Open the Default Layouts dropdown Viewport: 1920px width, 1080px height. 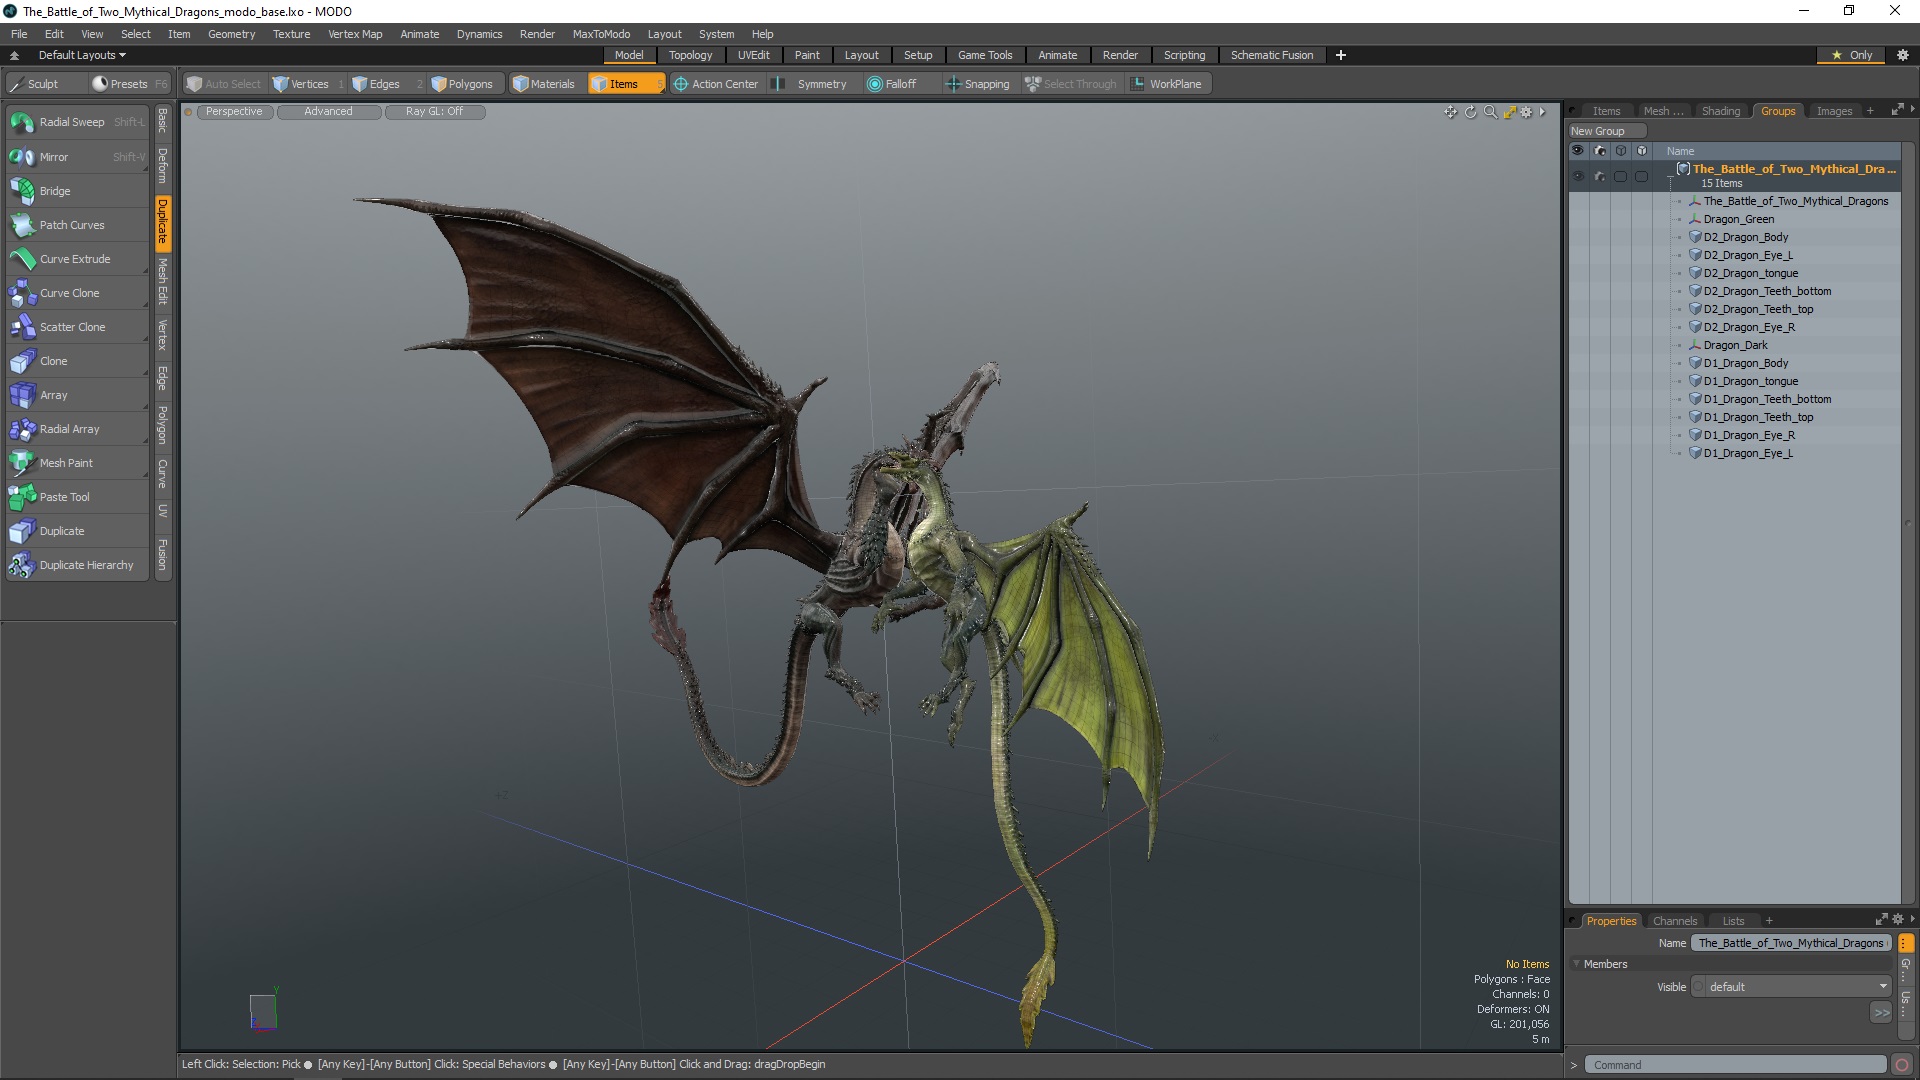click(82, 55)
